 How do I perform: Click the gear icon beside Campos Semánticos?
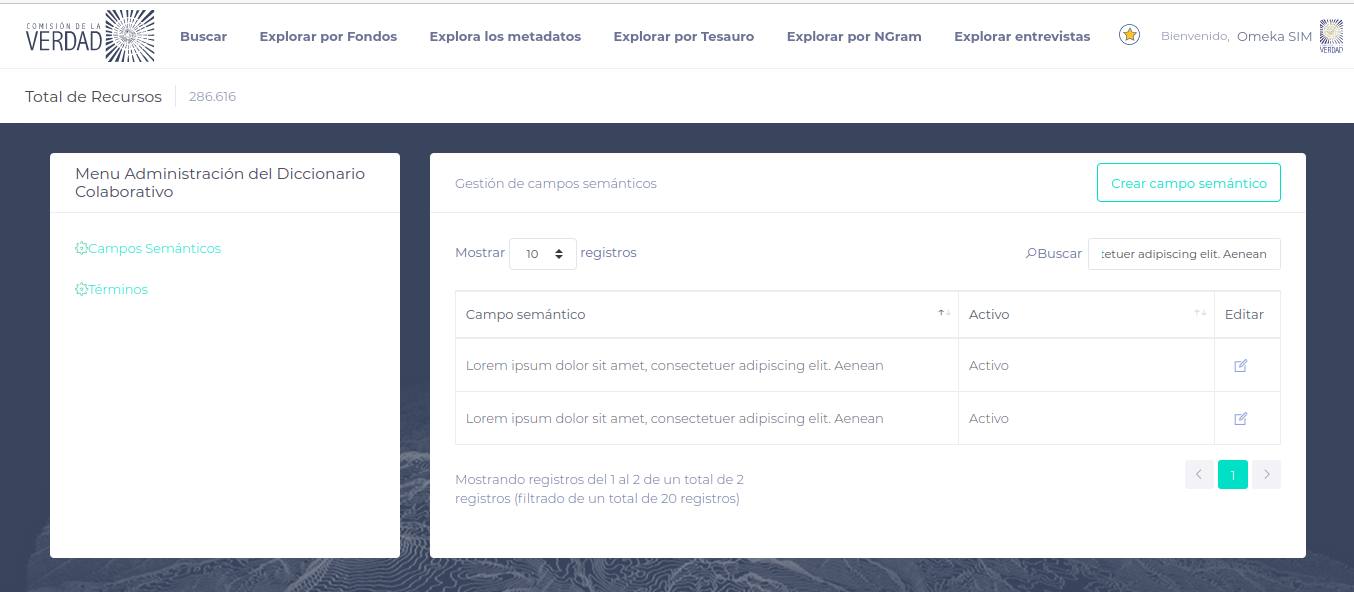coord(82,249)
